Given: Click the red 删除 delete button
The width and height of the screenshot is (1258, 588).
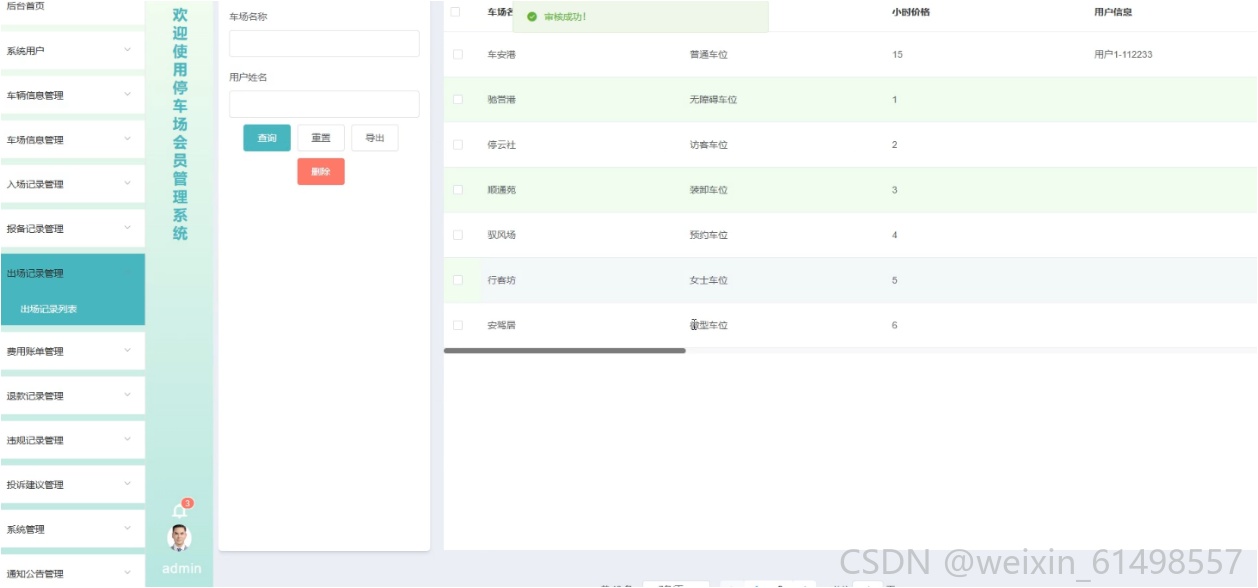Looking at the screenshot, I should click(x=321, y=171).
